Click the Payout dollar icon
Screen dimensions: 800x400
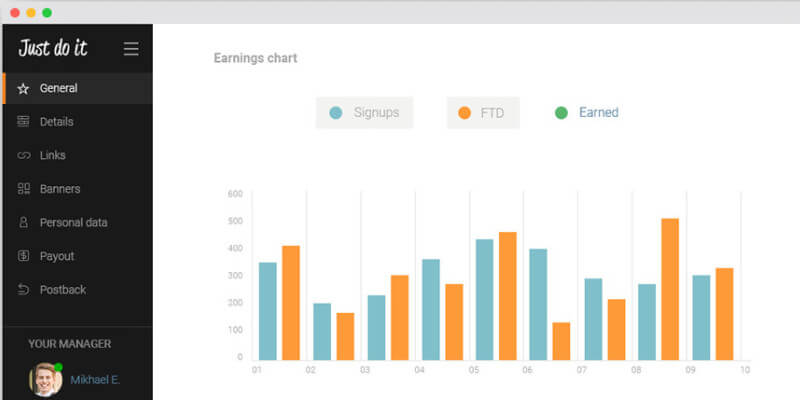tap(23, 256)
